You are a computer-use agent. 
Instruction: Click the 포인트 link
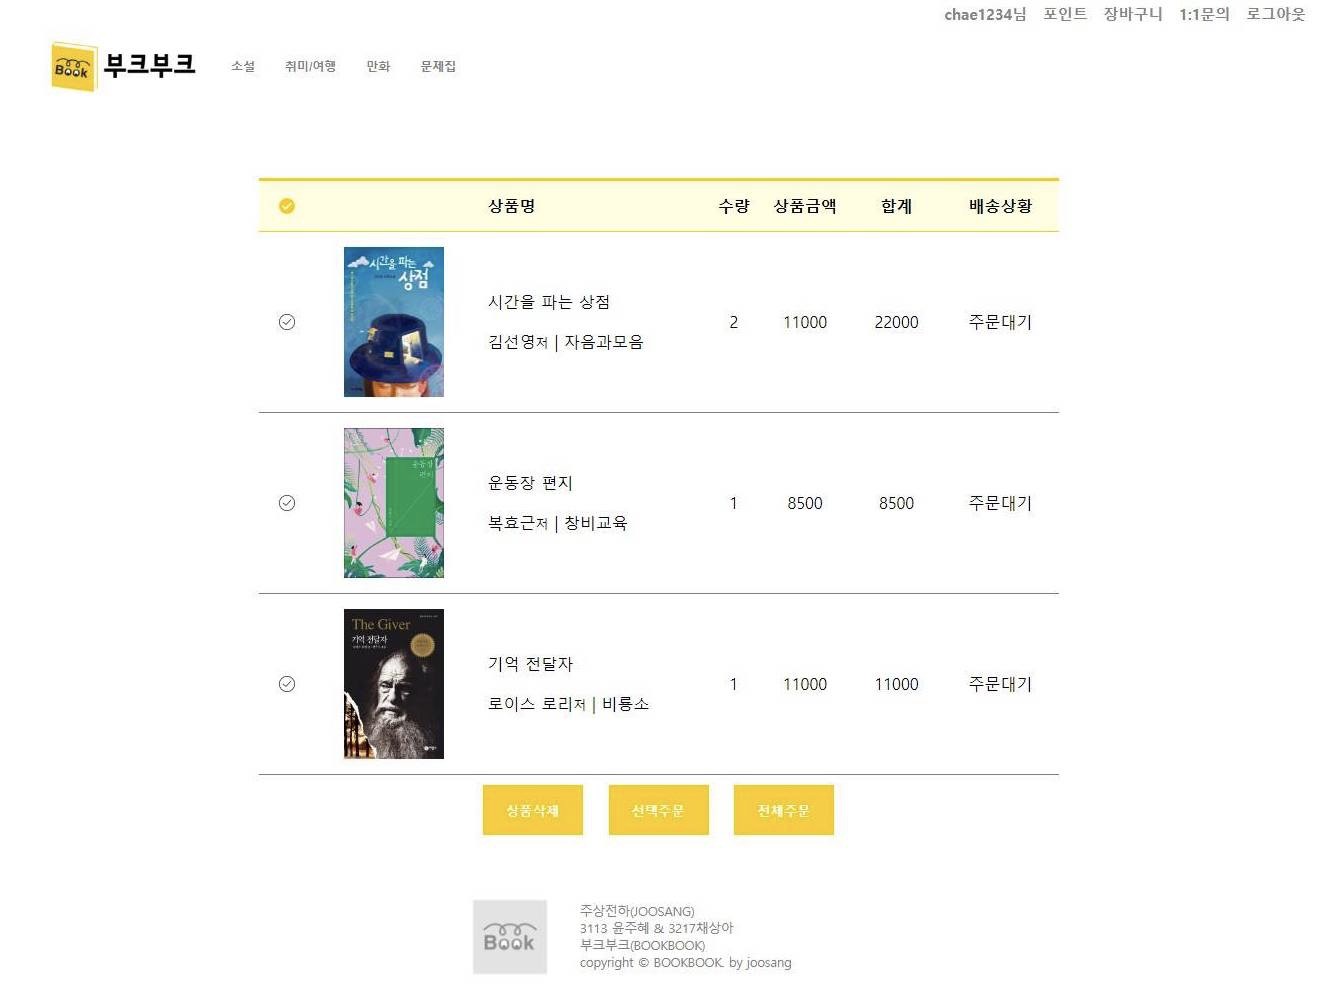coord(1065,14)
